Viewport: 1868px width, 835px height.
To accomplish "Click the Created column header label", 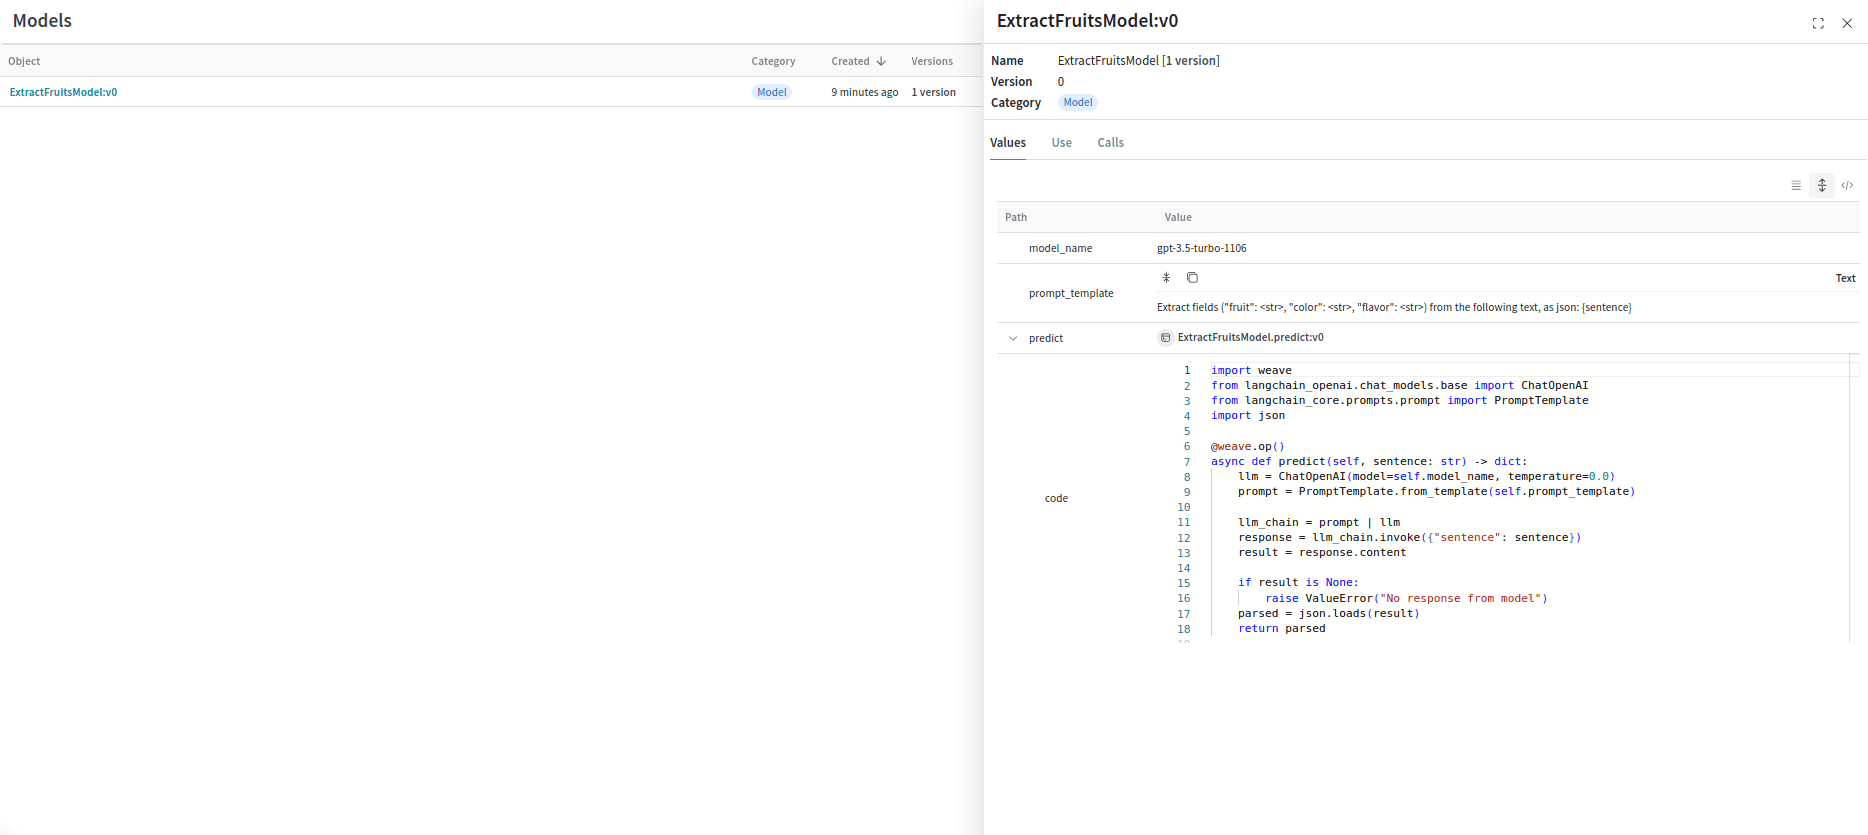I will (x=850, y=61).
